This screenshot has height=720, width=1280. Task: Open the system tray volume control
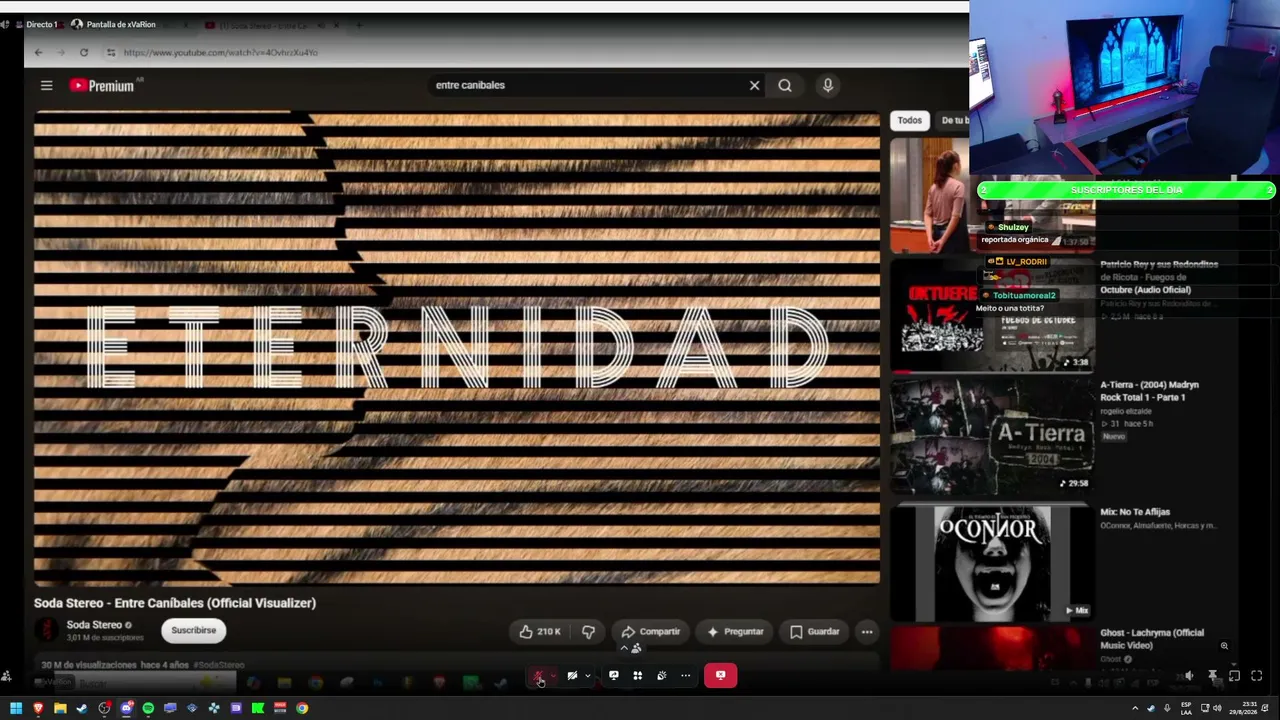click(x=1217, y=709)
